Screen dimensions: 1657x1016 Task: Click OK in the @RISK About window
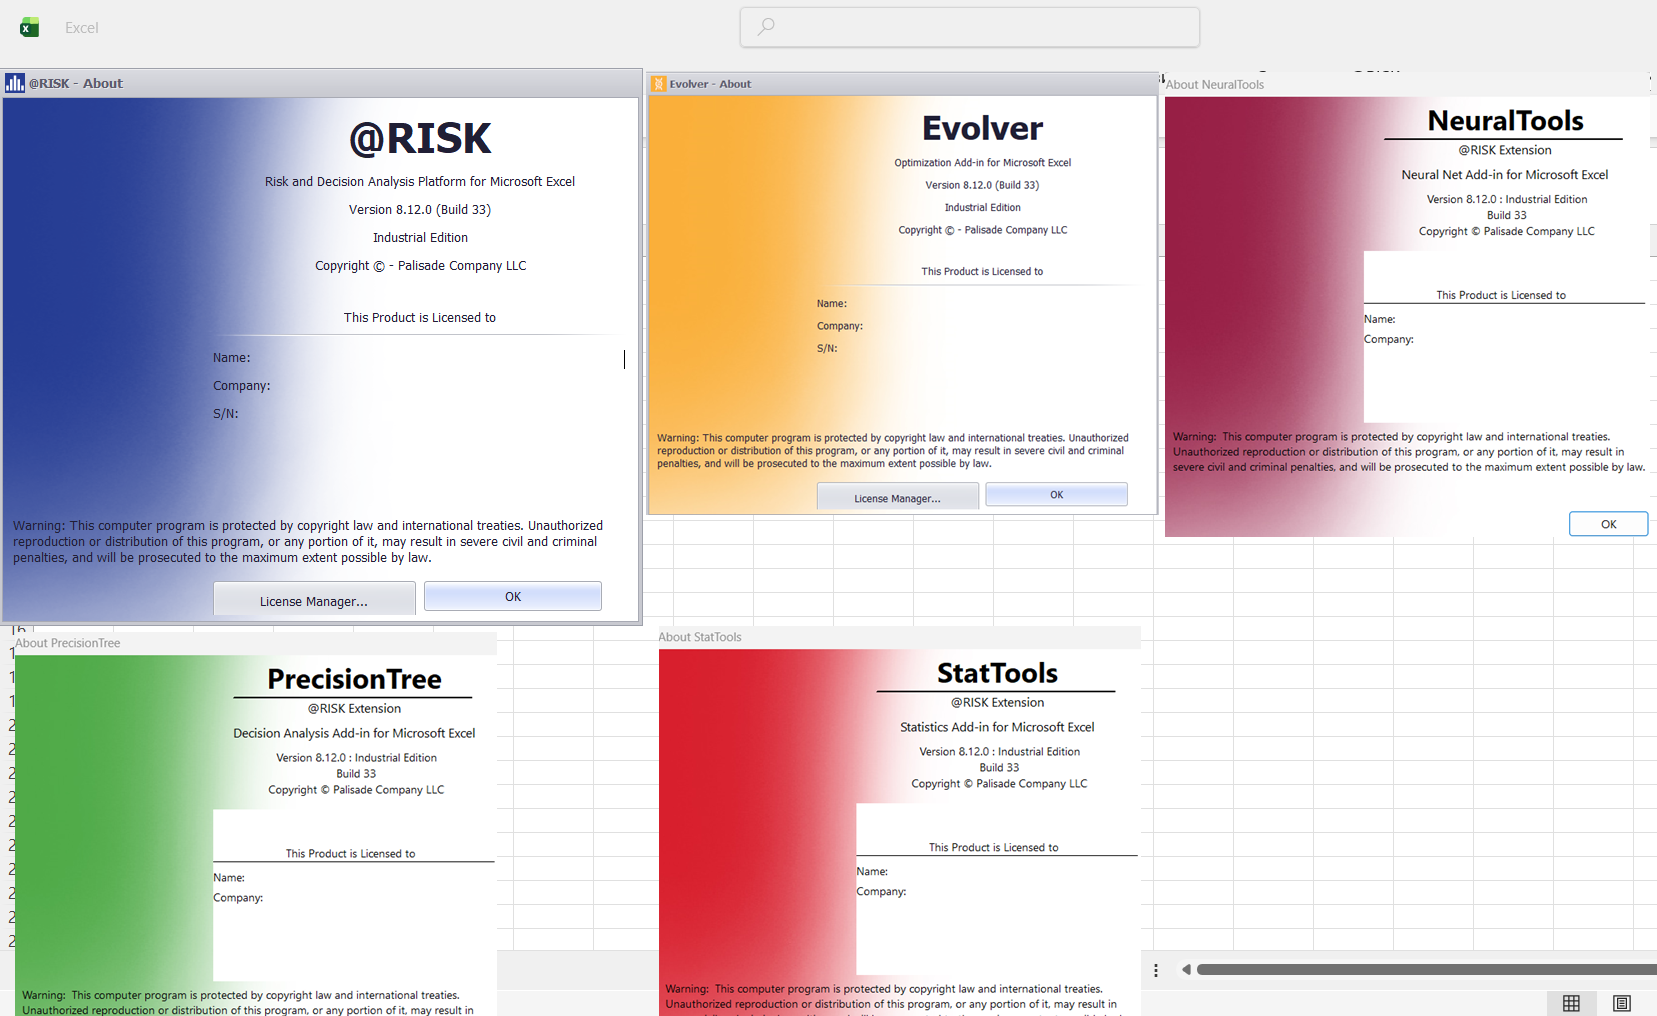click(513, 596)
